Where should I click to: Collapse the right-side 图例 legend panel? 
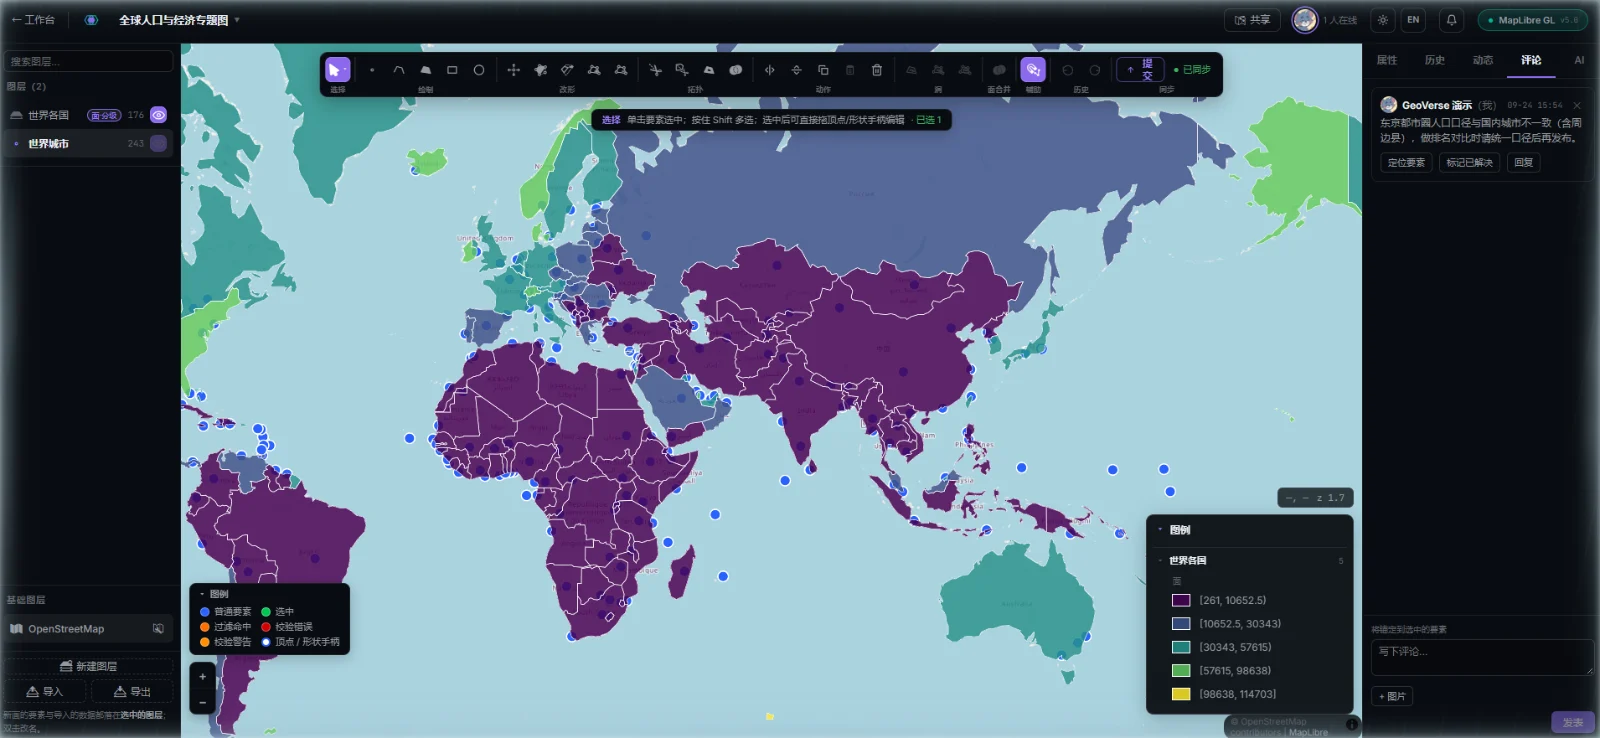1160,530
